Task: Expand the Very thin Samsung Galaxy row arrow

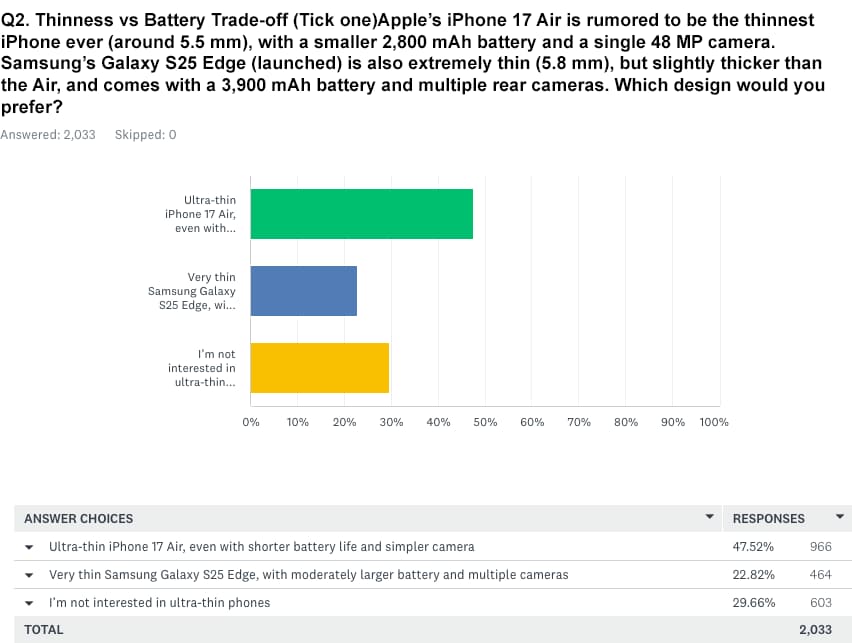Action: [29, 575]
